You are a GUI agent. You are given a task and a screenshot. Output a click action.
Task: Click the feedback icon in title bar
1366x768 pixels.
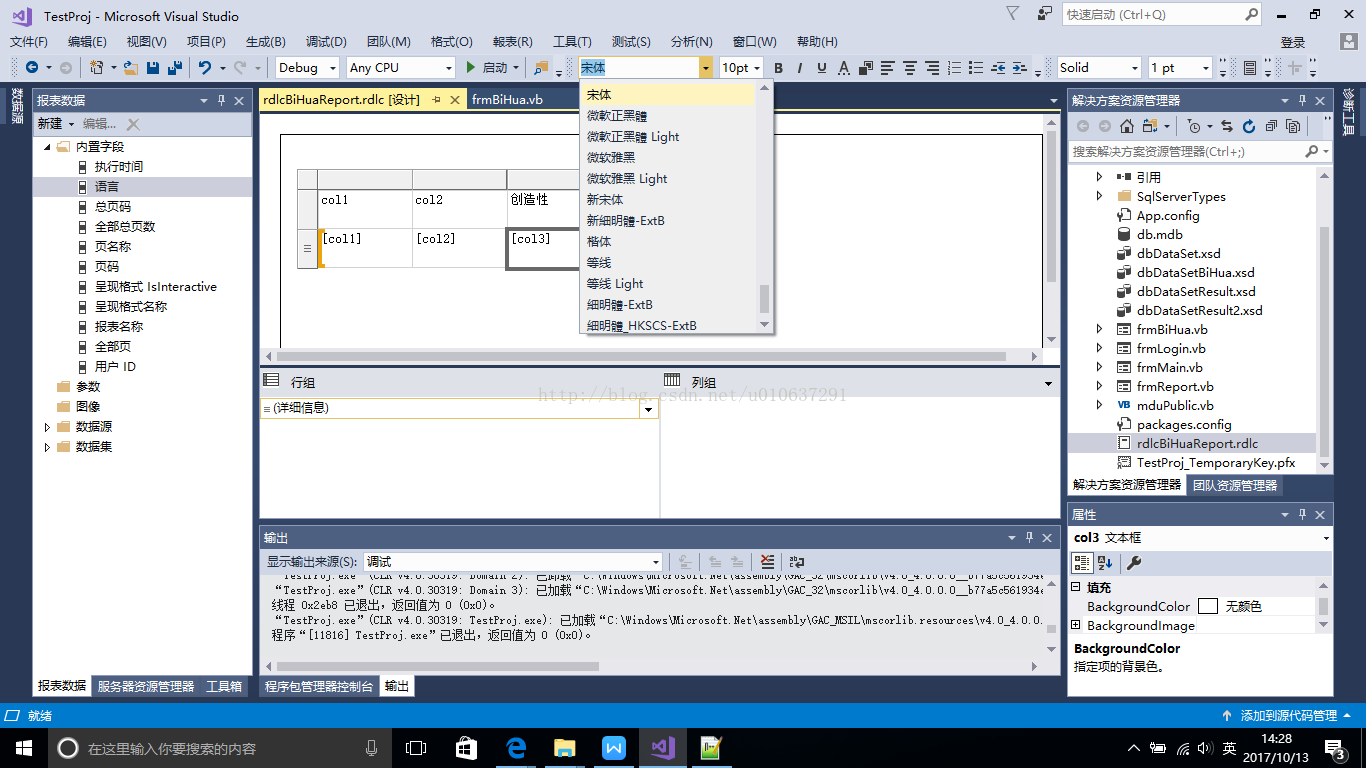coord(1044,14)
